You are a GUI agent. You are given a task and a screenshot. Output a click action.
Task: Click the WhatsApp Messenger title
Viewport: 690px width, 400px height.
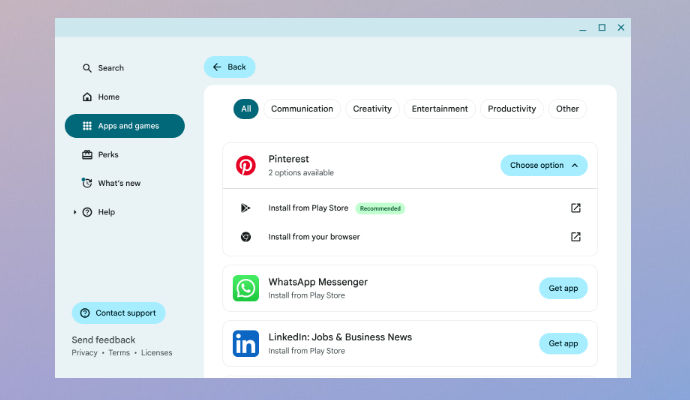pyautogui.click(x=318, y=282)
